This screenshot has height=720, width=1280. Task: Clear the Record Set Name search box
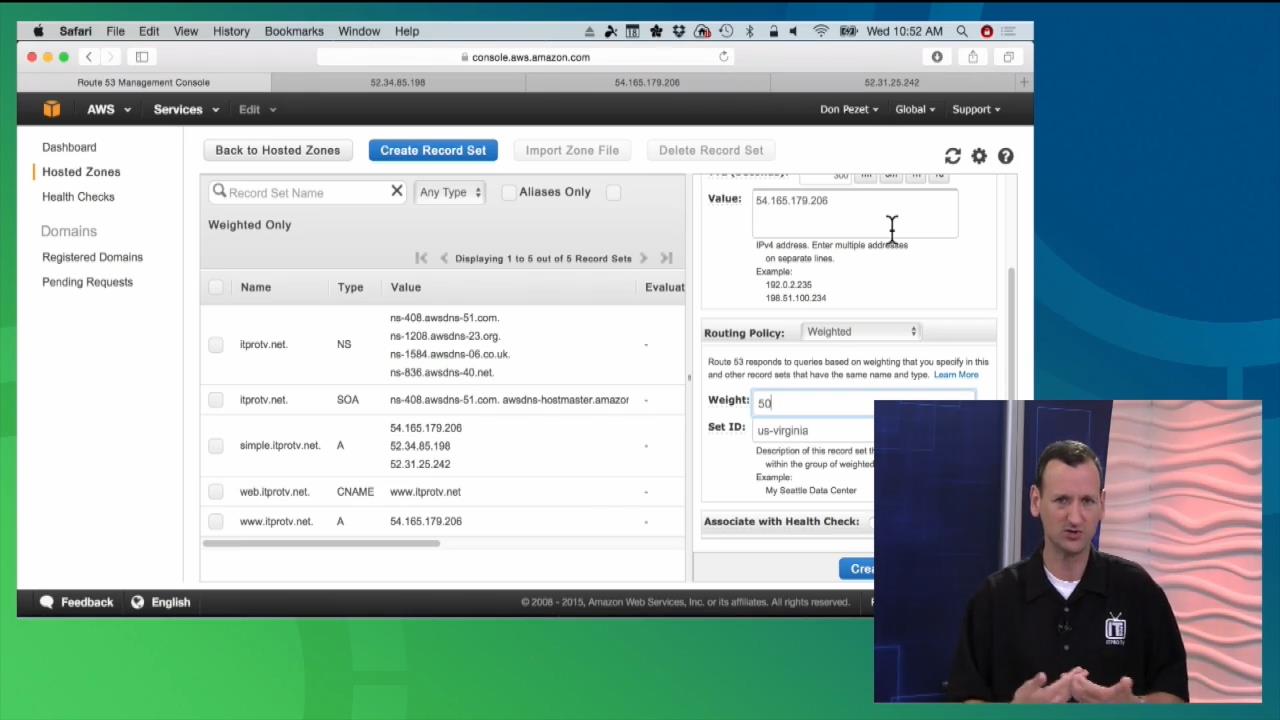coord(397,191)
